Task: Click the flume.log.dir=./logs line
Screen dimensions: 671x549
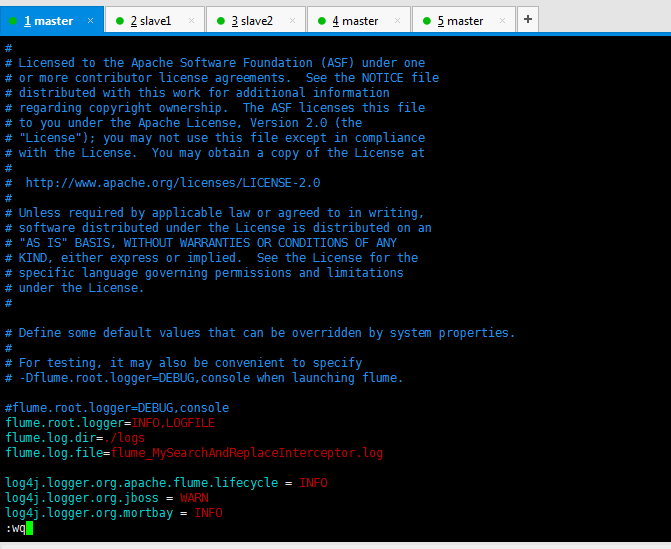Action: coord(75,438)
